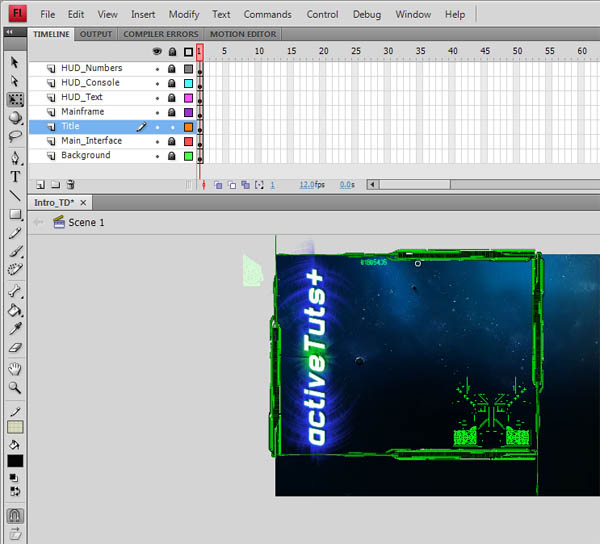The image size is (600, 544).
Task: Select the Line tool
Action: tap(15, 195)
